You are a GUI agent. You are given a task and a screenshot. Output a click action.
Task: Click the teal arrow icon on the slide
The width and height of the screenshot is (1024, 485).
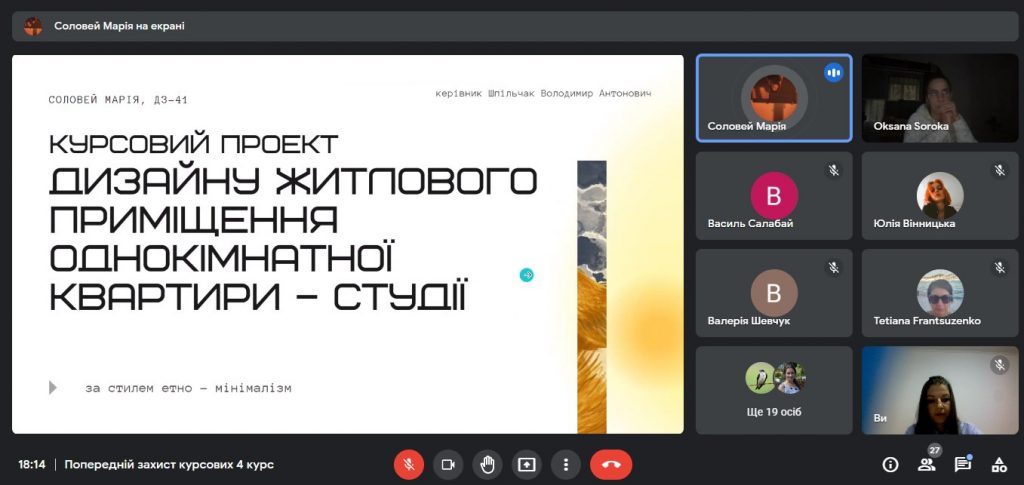[x=527, y=275]
